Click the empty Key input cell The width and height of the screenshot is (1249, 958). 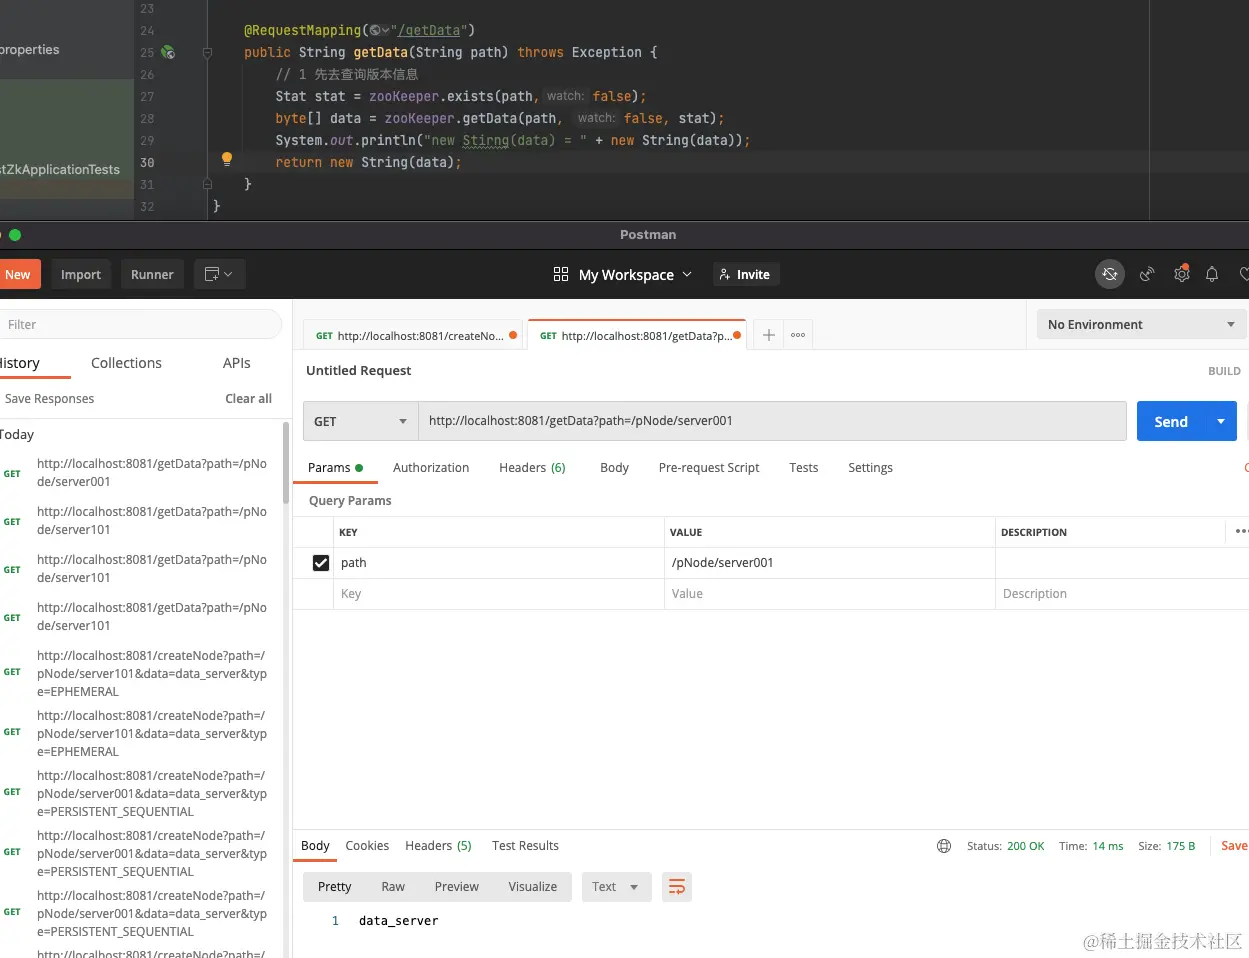click(x=499, y=594)
